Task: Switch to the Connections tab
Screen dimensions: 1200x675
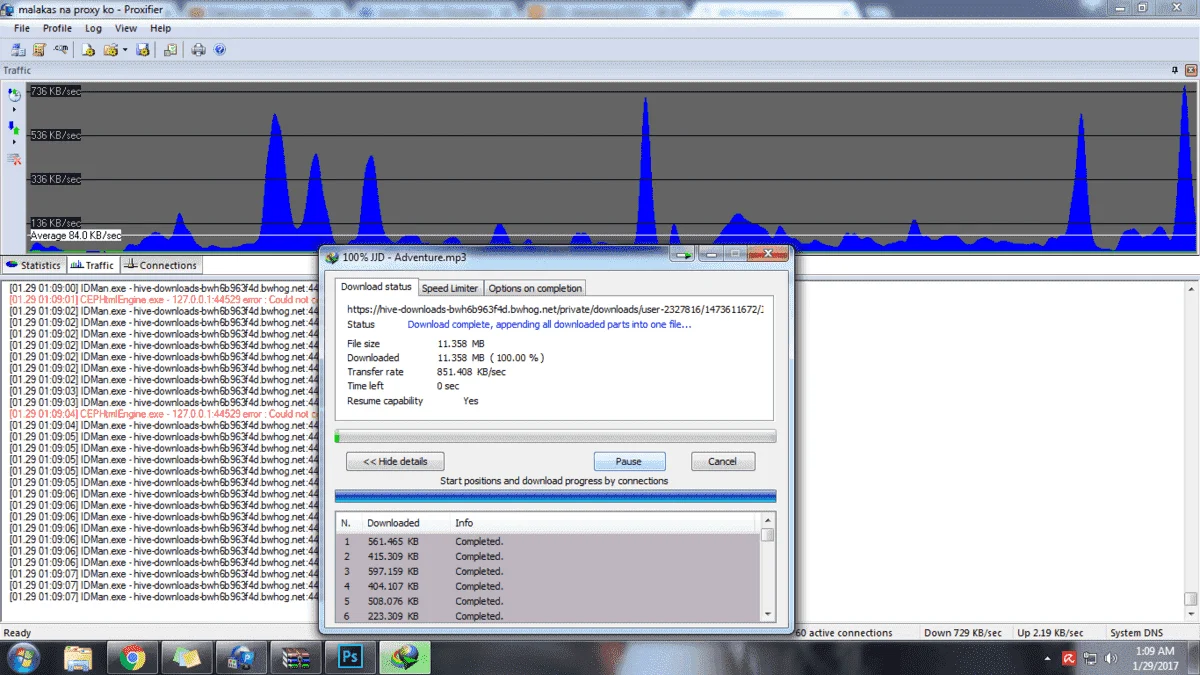Action: tap(161, 265)
